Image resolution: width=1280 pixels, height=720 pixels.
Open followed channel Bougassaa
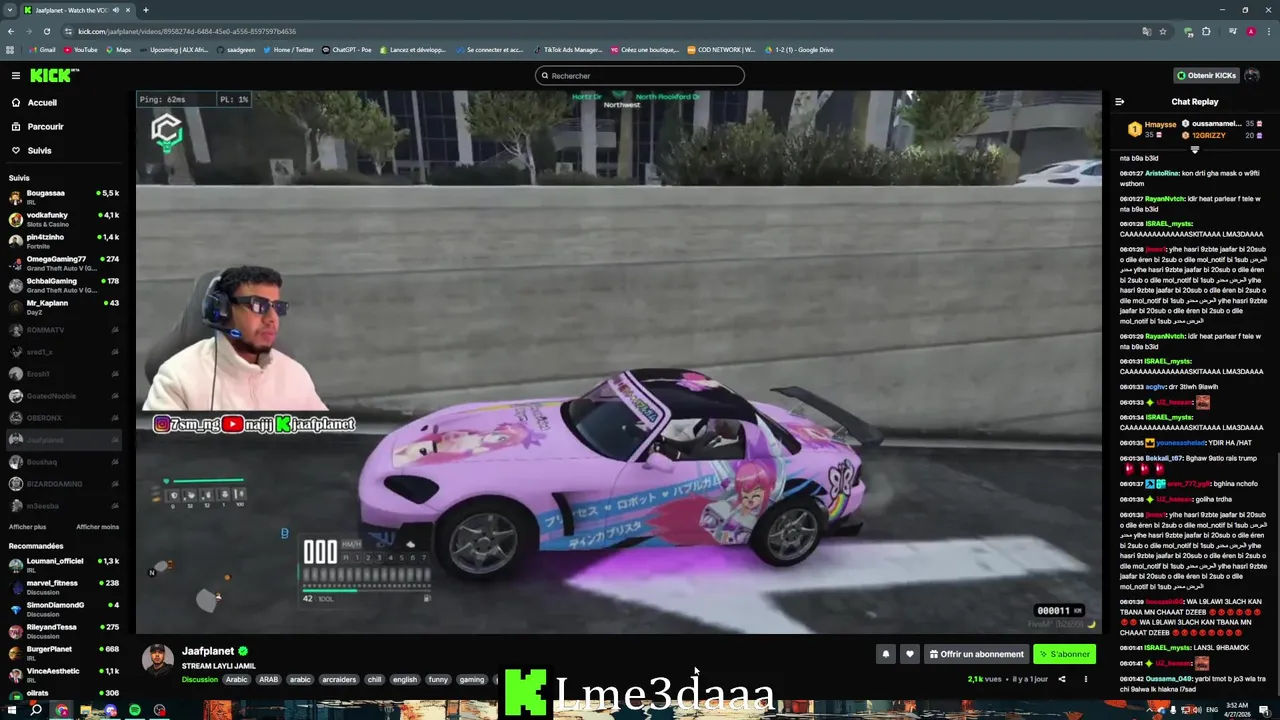click(62, 197)
